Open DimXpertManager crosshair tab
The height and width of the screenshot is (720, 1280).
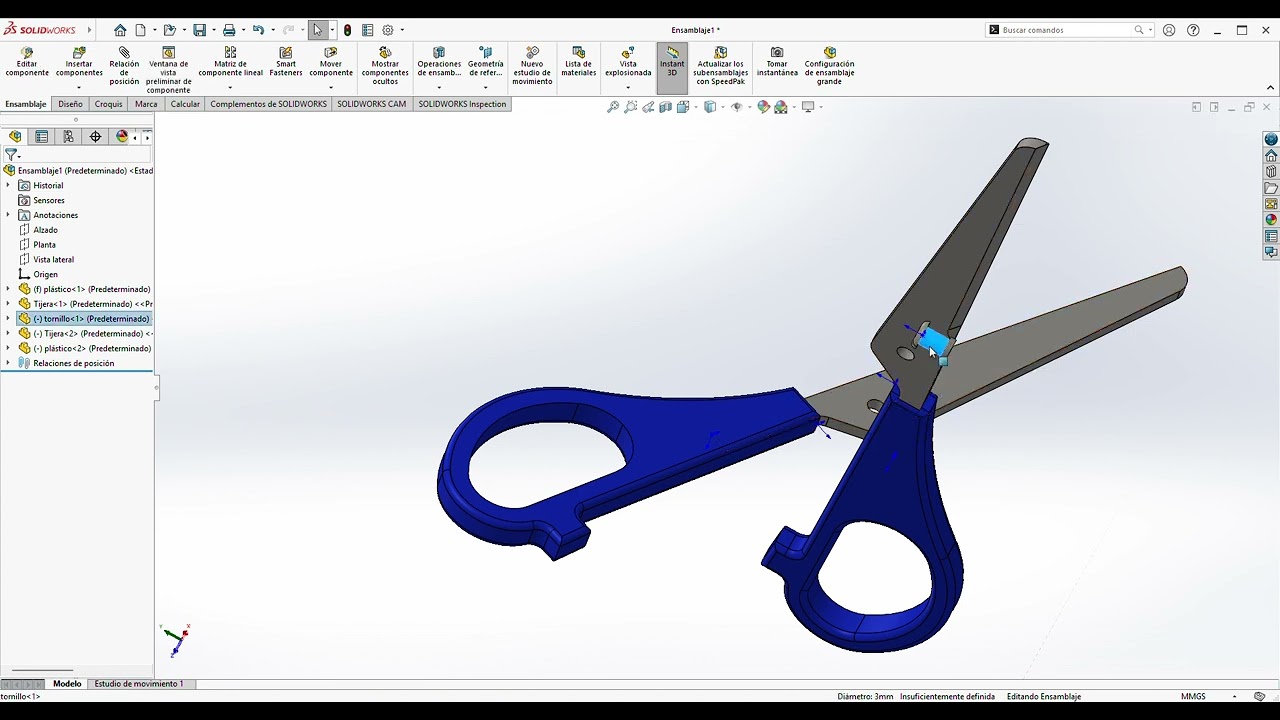pos(95,137)
